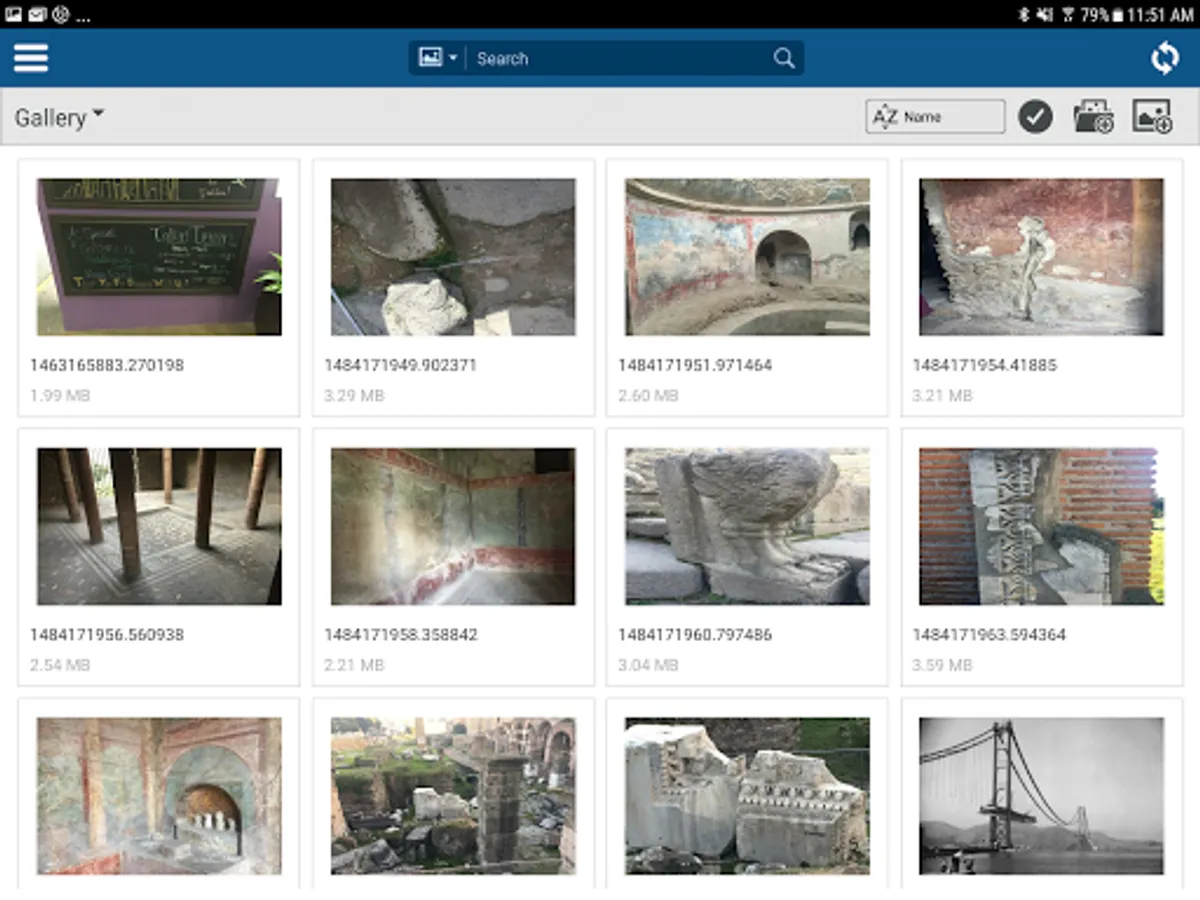Select file name 1484171960.797486
The image size is (1200, 900).
(x=695, y=634)
